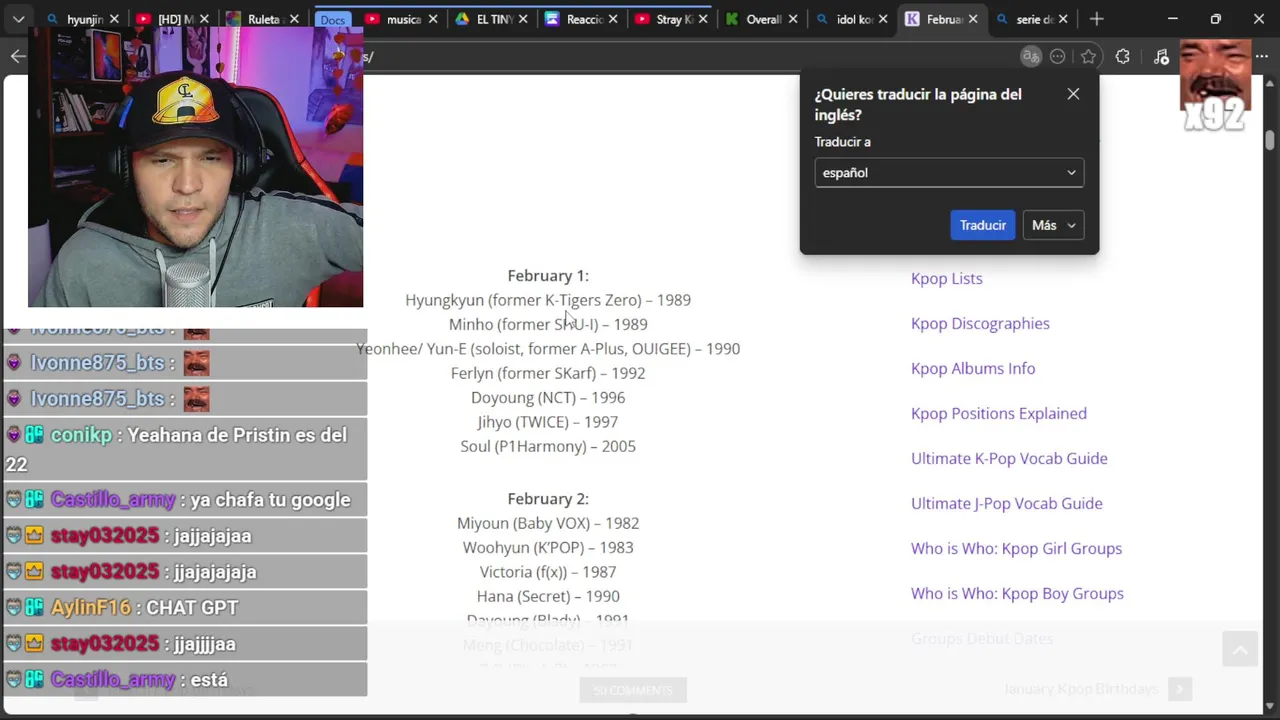Screen dimensions: 1280x720
Task: Close the Februar tab
Action: (x=973, y=19)
